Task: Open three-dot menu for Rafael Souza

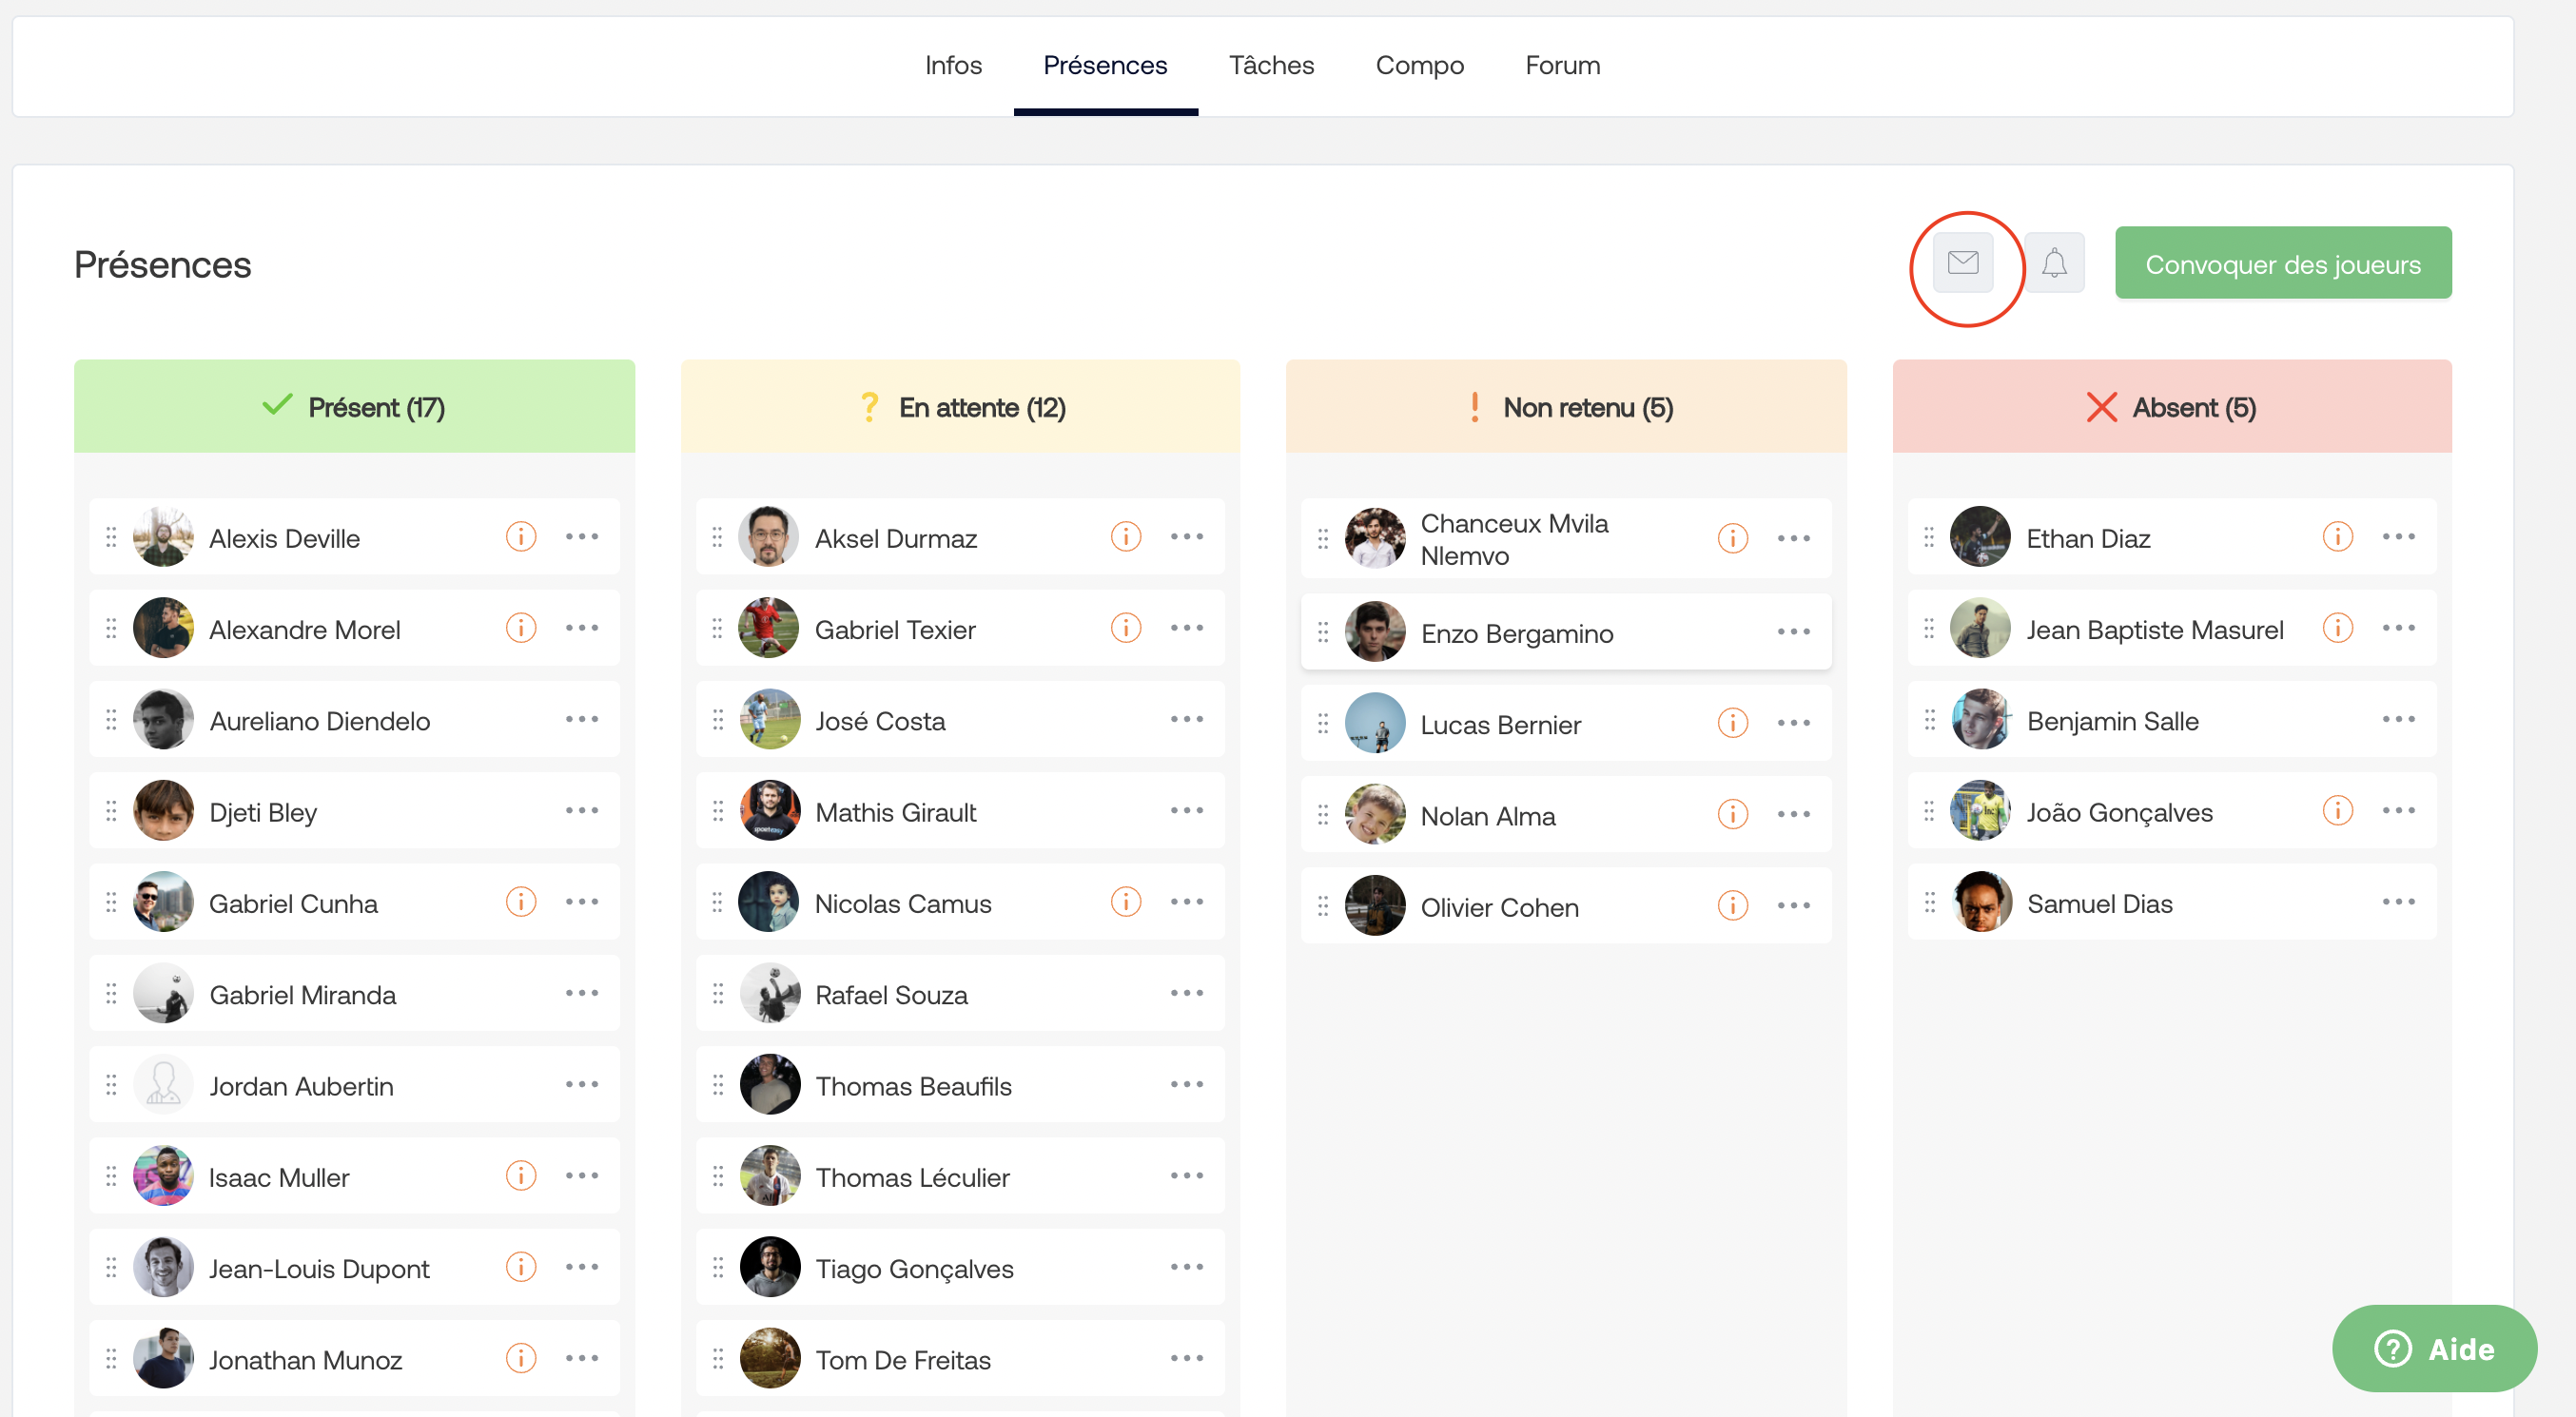Action: pyautogui.click(x=1187, y=993)
